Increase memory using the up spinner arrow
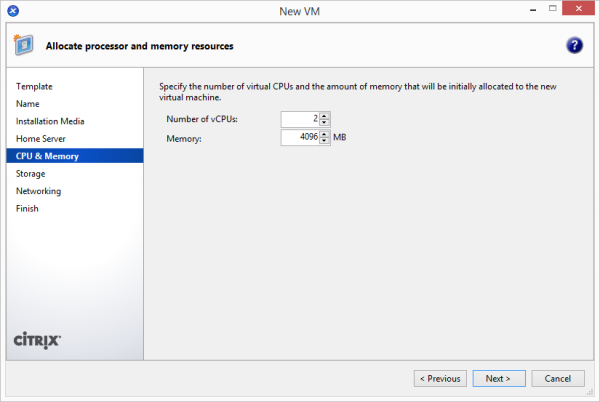 325,134
